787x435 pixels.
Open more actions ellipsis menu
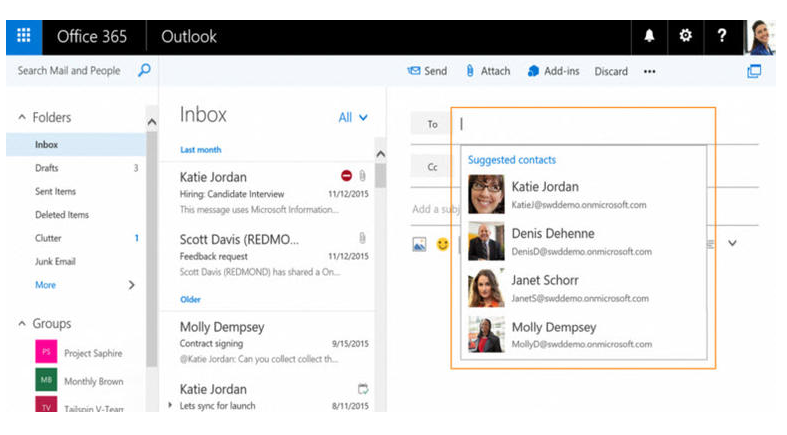649,72
